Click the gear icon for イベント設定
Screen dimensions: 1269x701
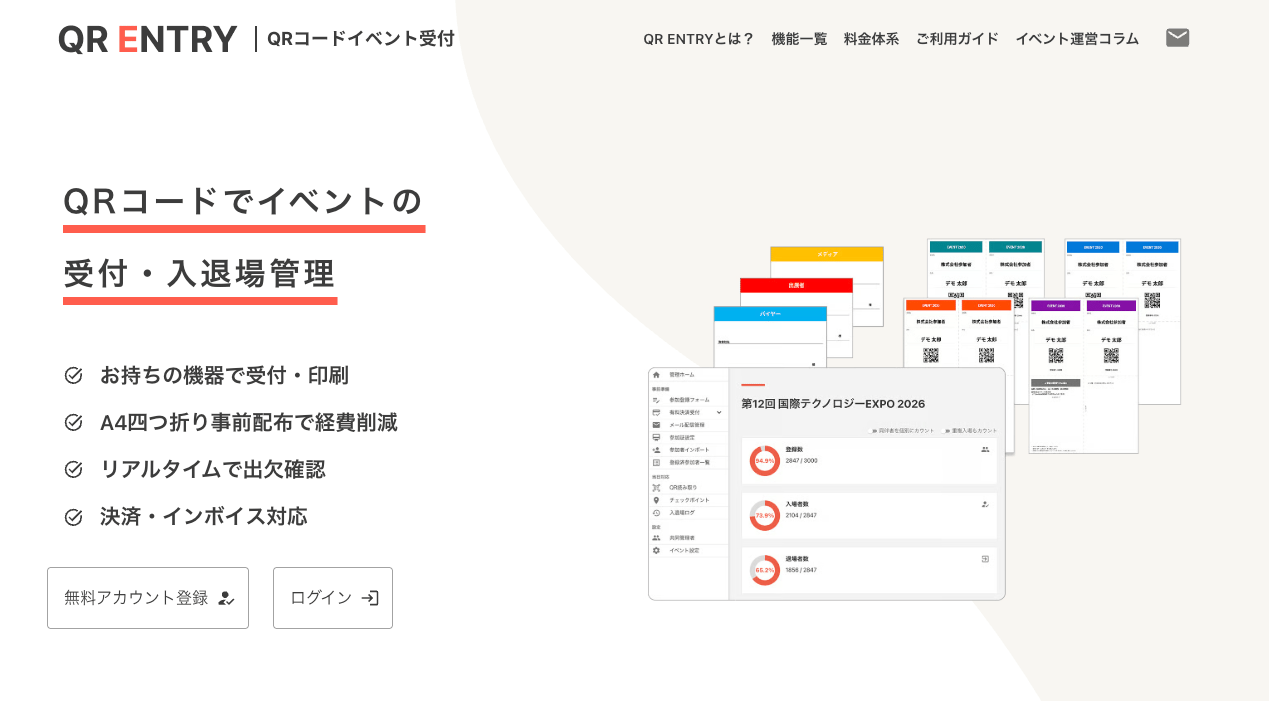(x=657, y=550)
